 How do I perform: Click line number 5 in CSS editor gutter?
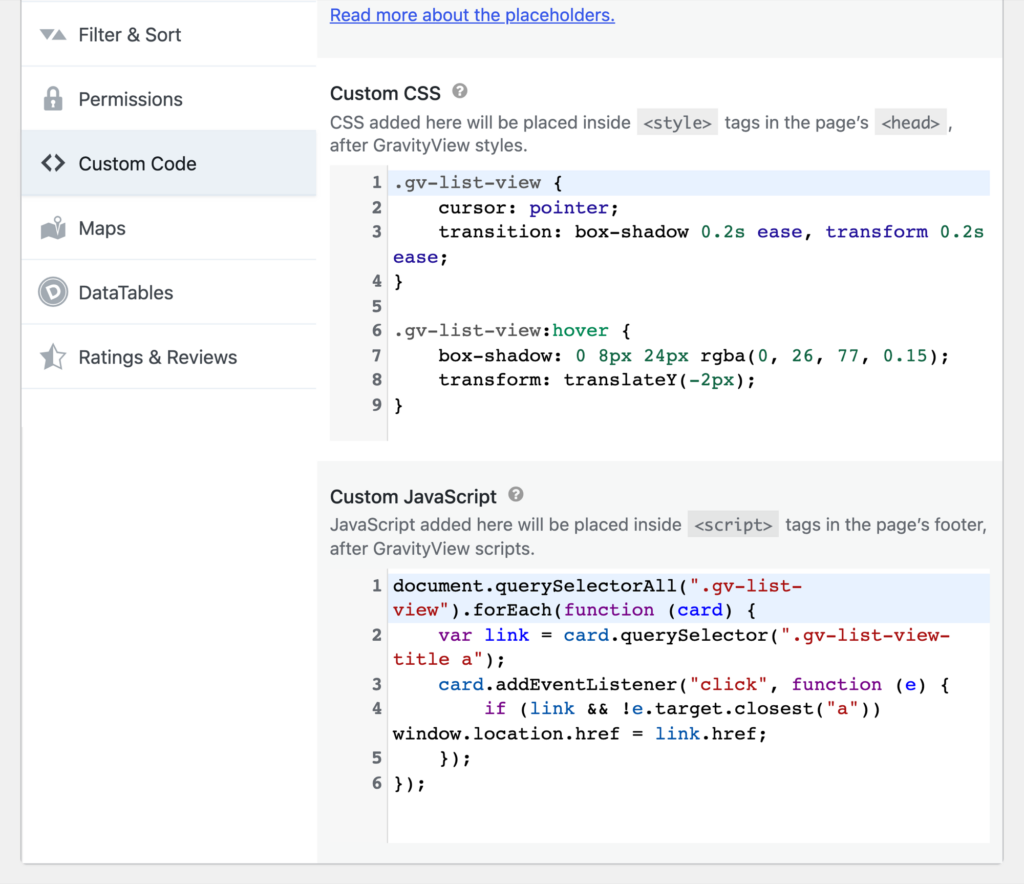(x=377, y=306)
